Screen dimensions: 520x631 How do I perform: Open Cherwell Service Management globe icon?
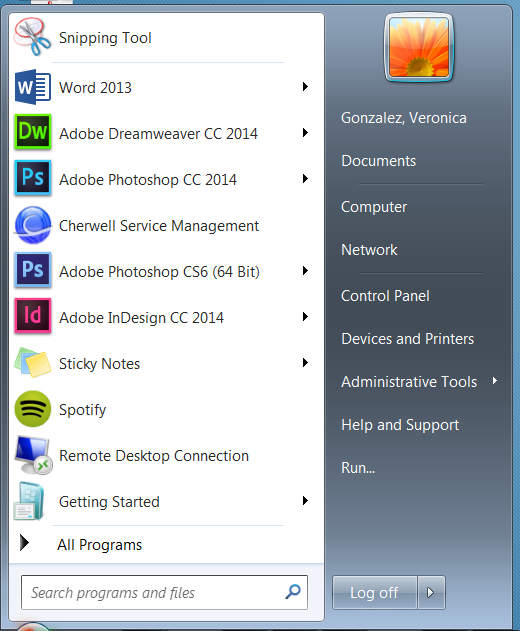tap(33, 225)
